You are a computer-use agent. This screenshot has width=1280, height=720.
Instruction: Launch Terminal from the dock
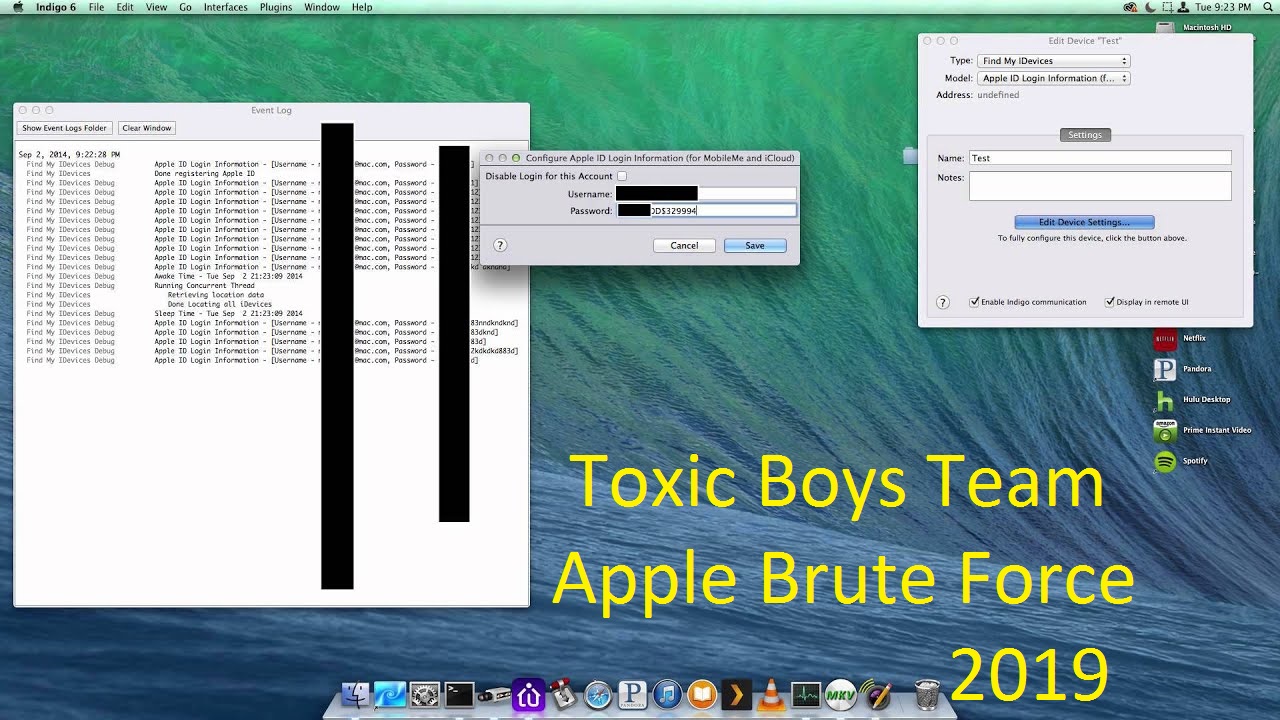click(x=459, y=694)
